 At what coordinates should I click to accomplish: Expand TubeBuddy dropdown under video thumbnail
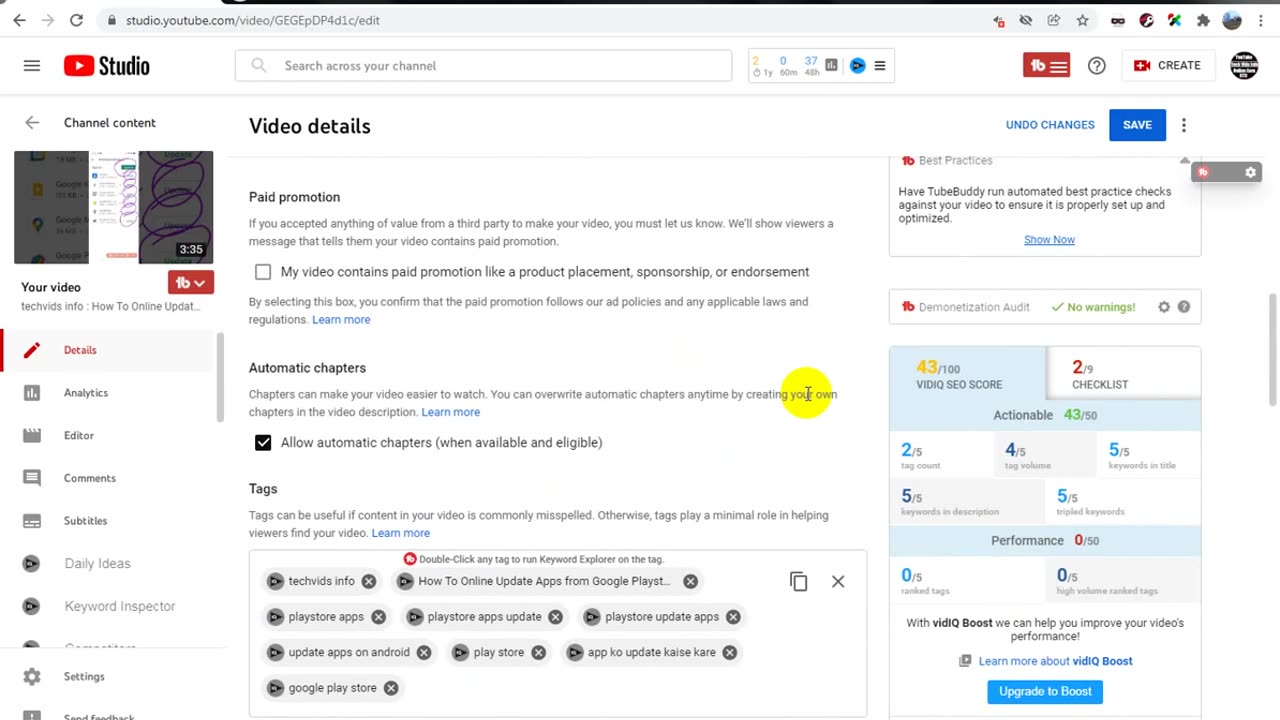tap(190, 283)
